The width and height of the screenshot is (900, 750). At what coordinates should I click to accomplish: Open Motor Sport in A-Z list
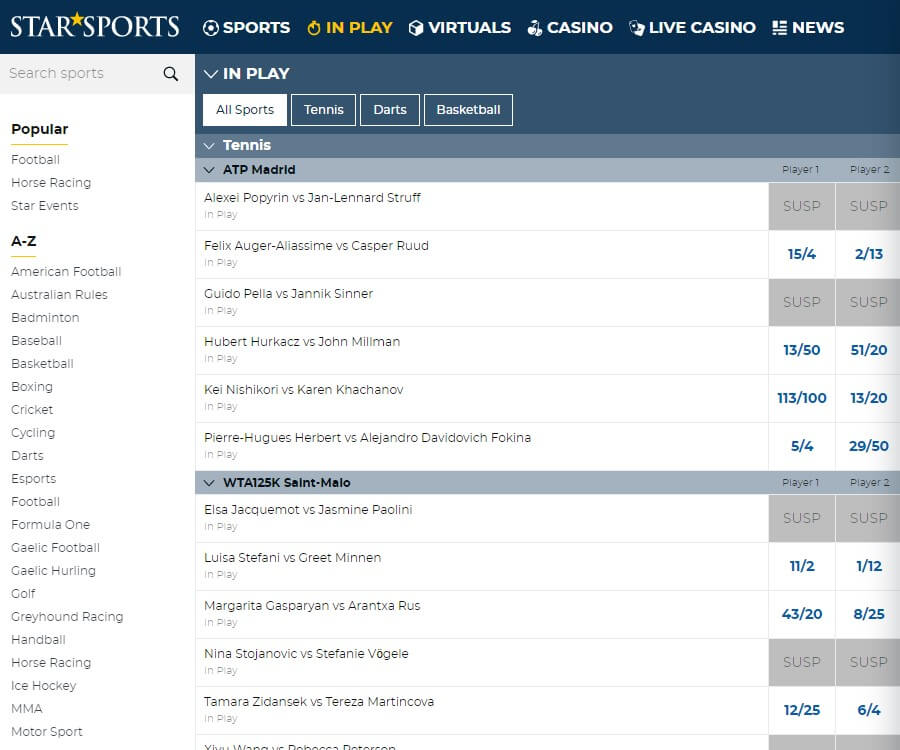pos(47,732)
